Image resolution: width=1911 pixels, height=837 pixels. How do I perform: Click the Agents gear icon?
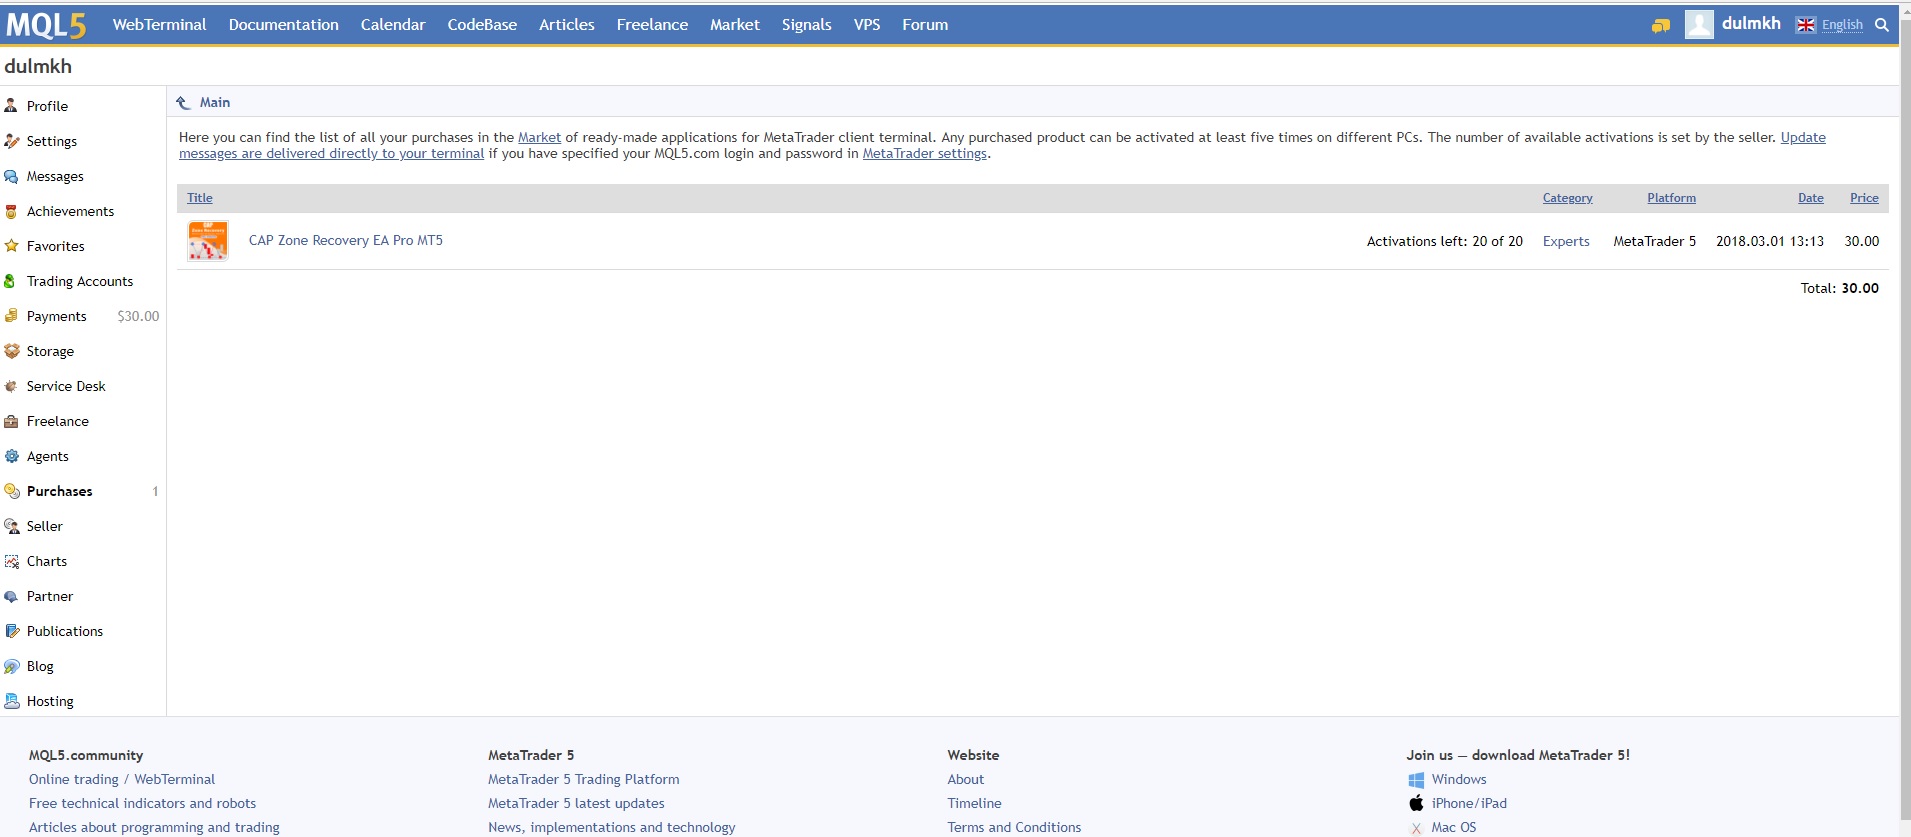(x=11, y=456)
